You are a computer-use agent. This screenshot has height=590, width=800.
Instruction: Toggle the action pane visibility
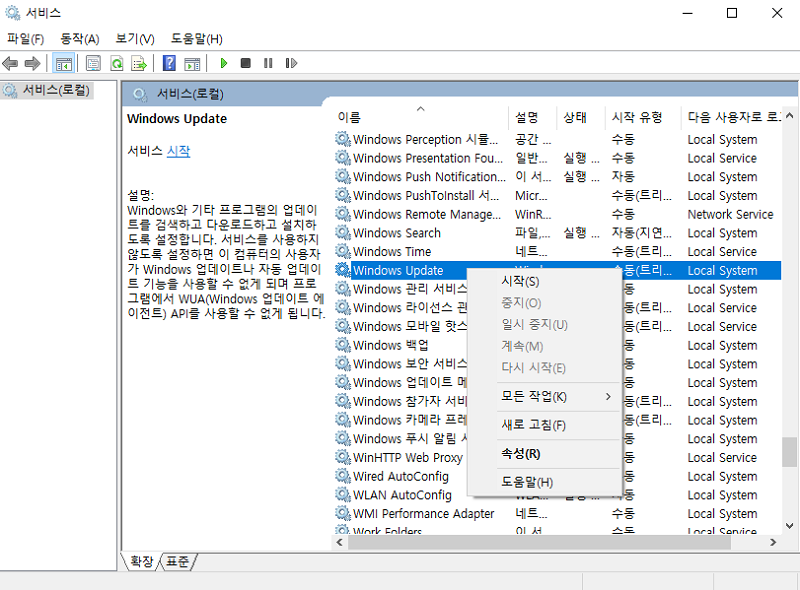pos(192,63)
